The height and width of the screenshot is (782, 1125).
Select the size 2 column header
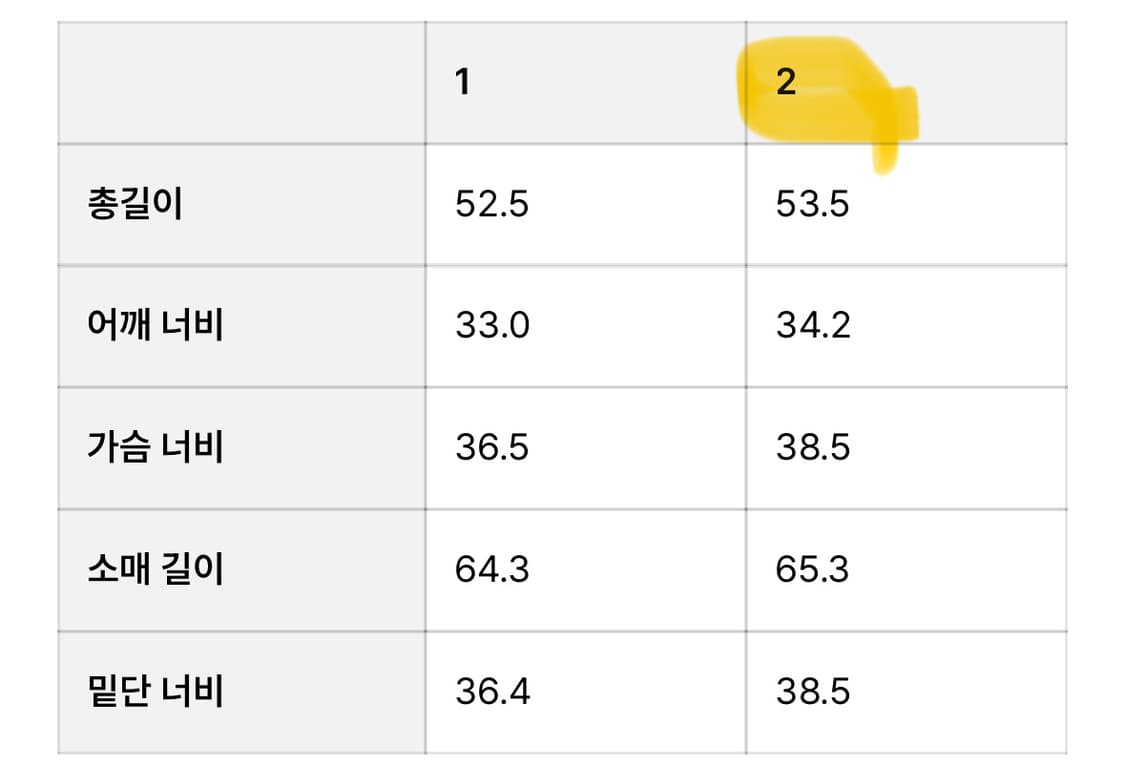point(786,83)
